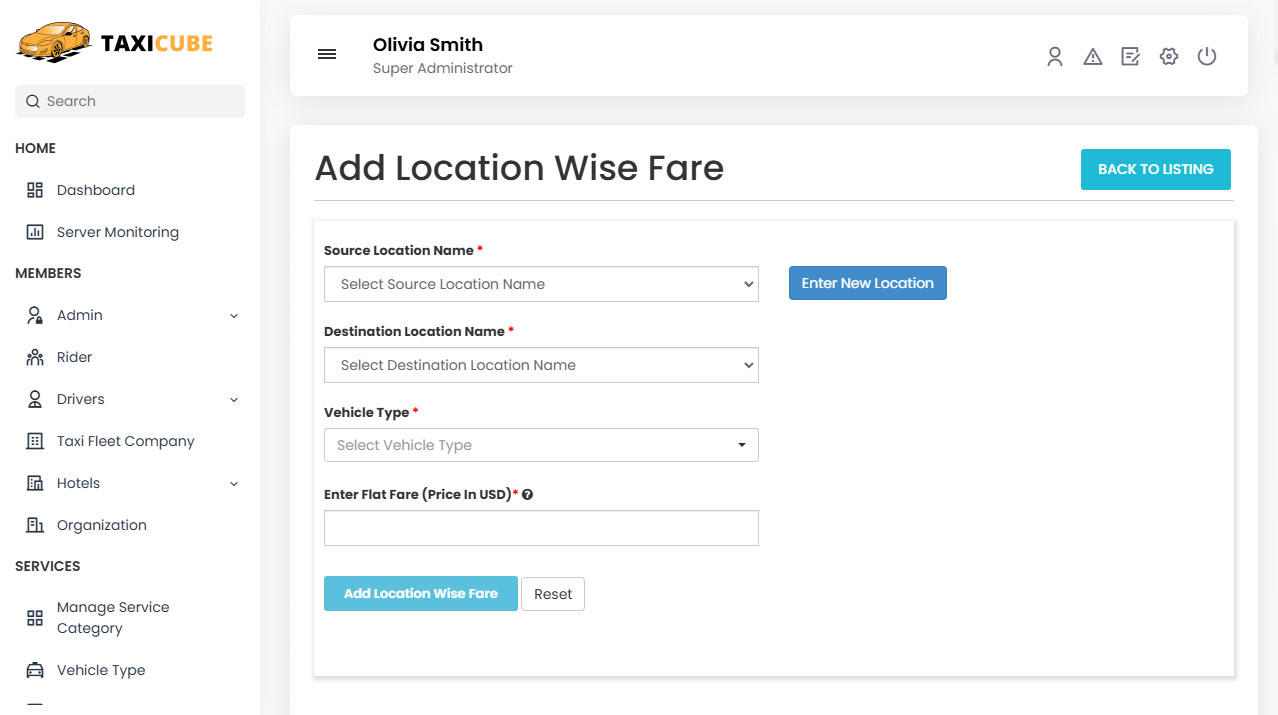This screenshot has width=1278, height=715.
Task: Open the edit log icon in the header
Action: tap(1130, 57)
